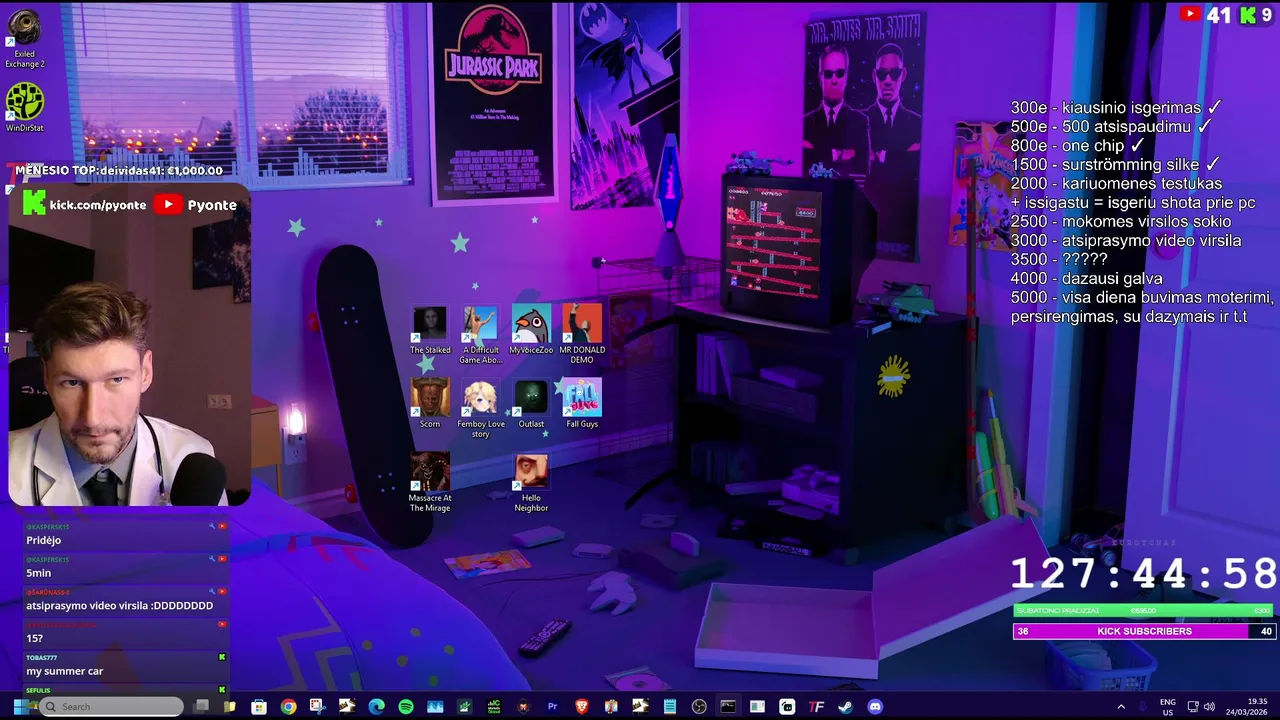1280x720 pixels.
Task: Open Spotify from the taskbar
Action: click(406, 707)
